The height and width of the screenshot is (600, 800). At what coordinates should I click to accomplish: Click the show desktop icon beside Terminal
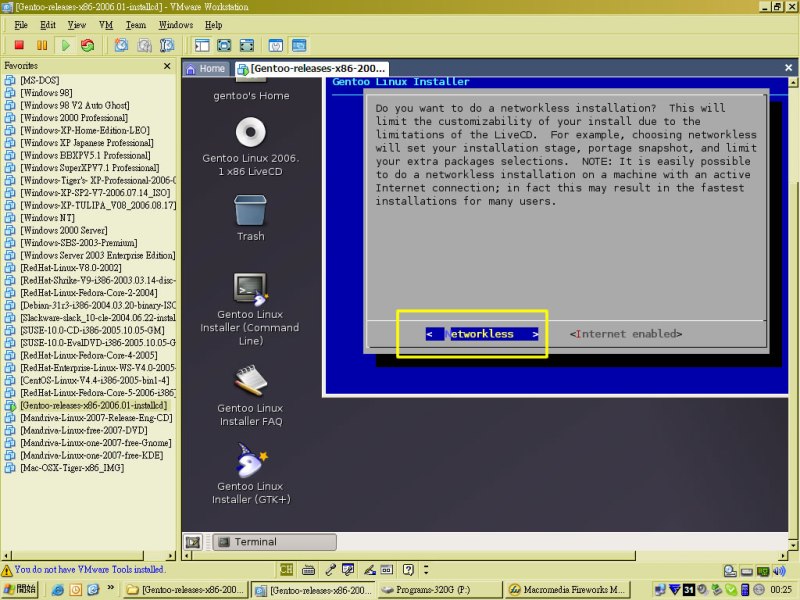193,542
